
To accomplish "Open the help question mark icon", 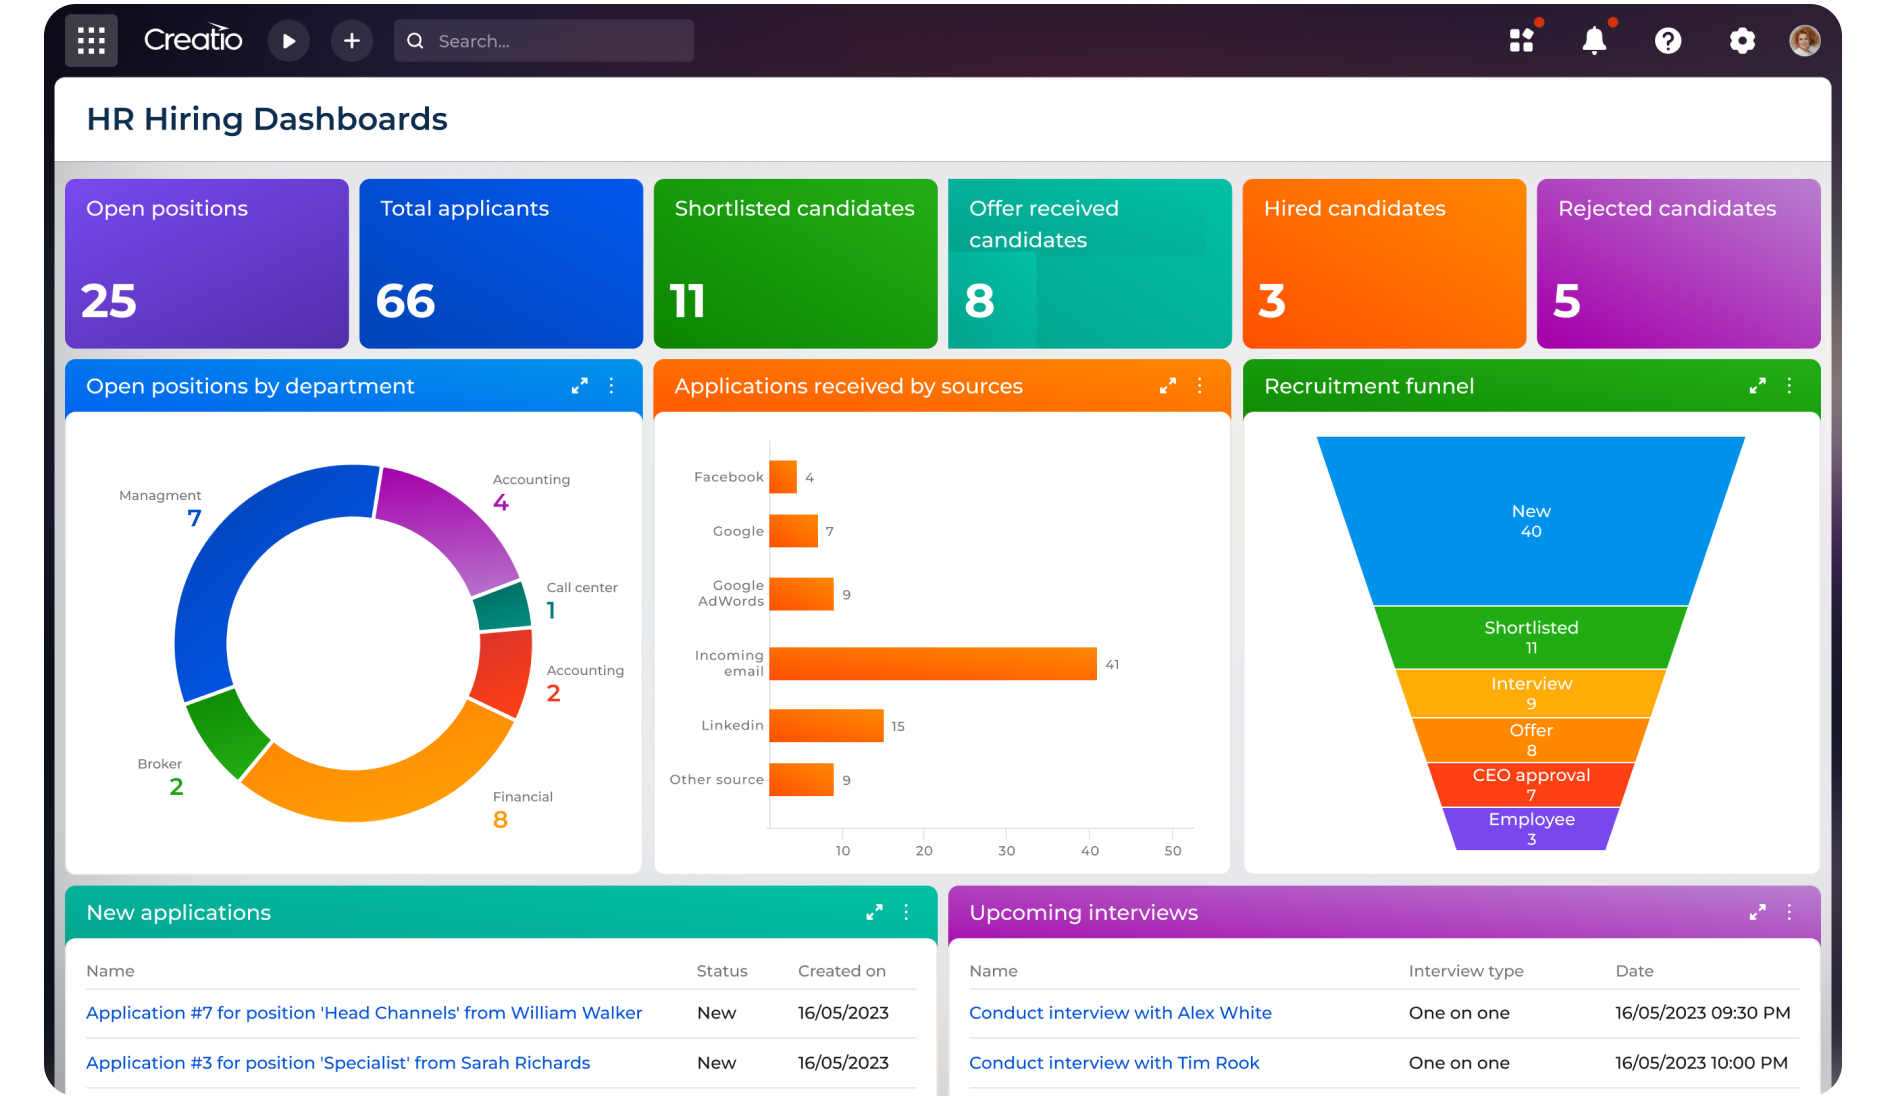I will pyautogui.click(x=1668, y=41).
